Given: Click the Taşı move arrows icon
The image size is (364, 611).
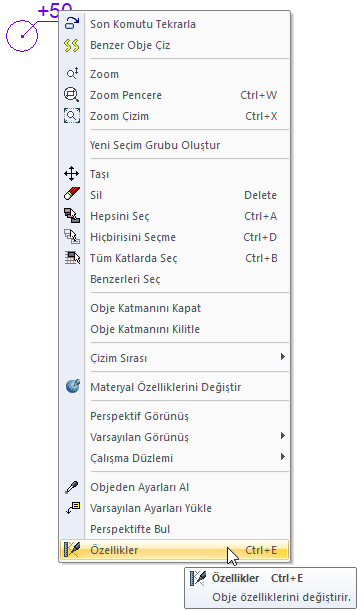Looking at the screenshot, I should [72, 174].
